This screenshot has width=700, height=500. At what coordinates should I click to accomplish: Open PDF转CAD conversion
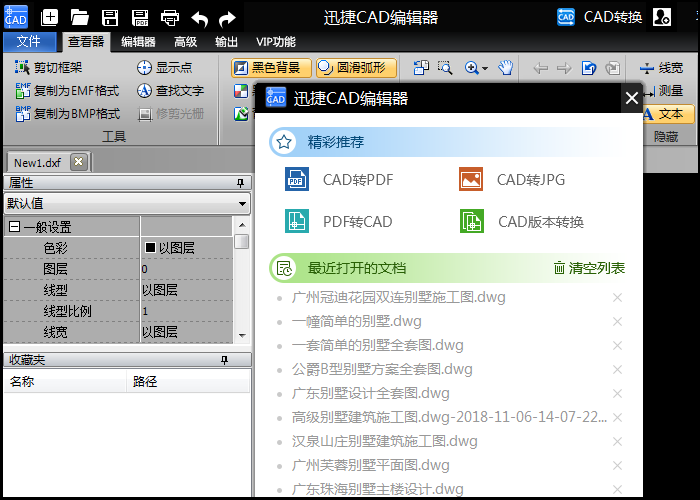(x=339, y=221)
